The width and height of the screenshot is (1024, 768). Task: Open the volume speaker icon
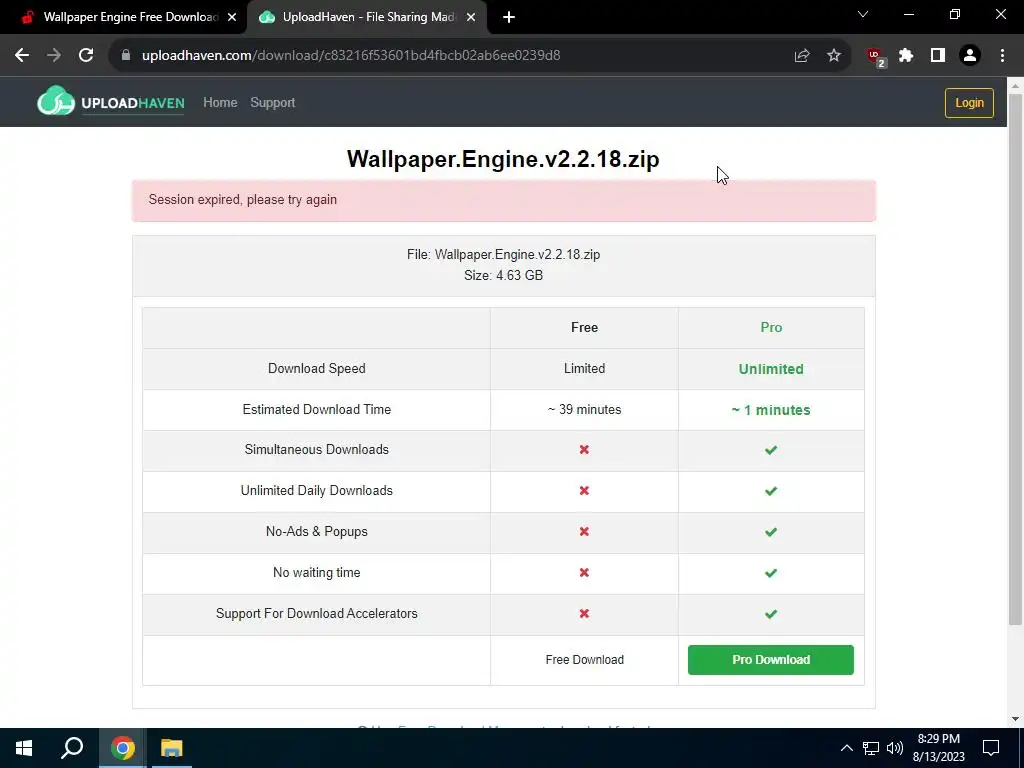tap(895, 748)
